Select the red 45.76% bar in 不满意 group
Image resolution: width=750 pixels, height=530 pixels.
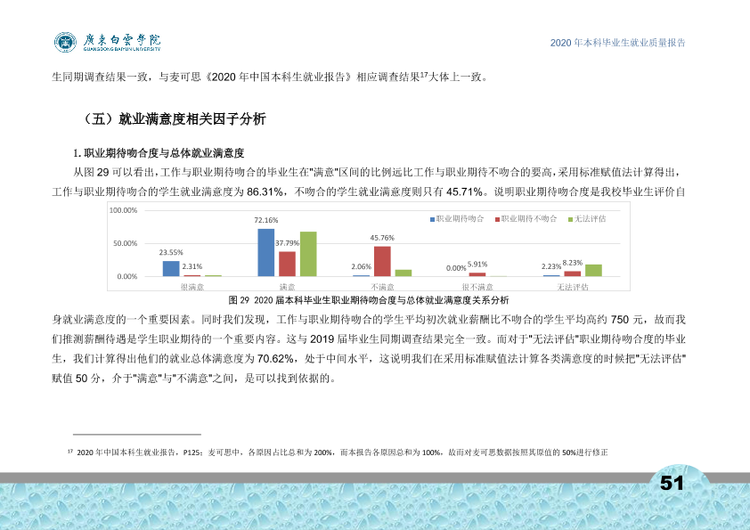[382, 261]
